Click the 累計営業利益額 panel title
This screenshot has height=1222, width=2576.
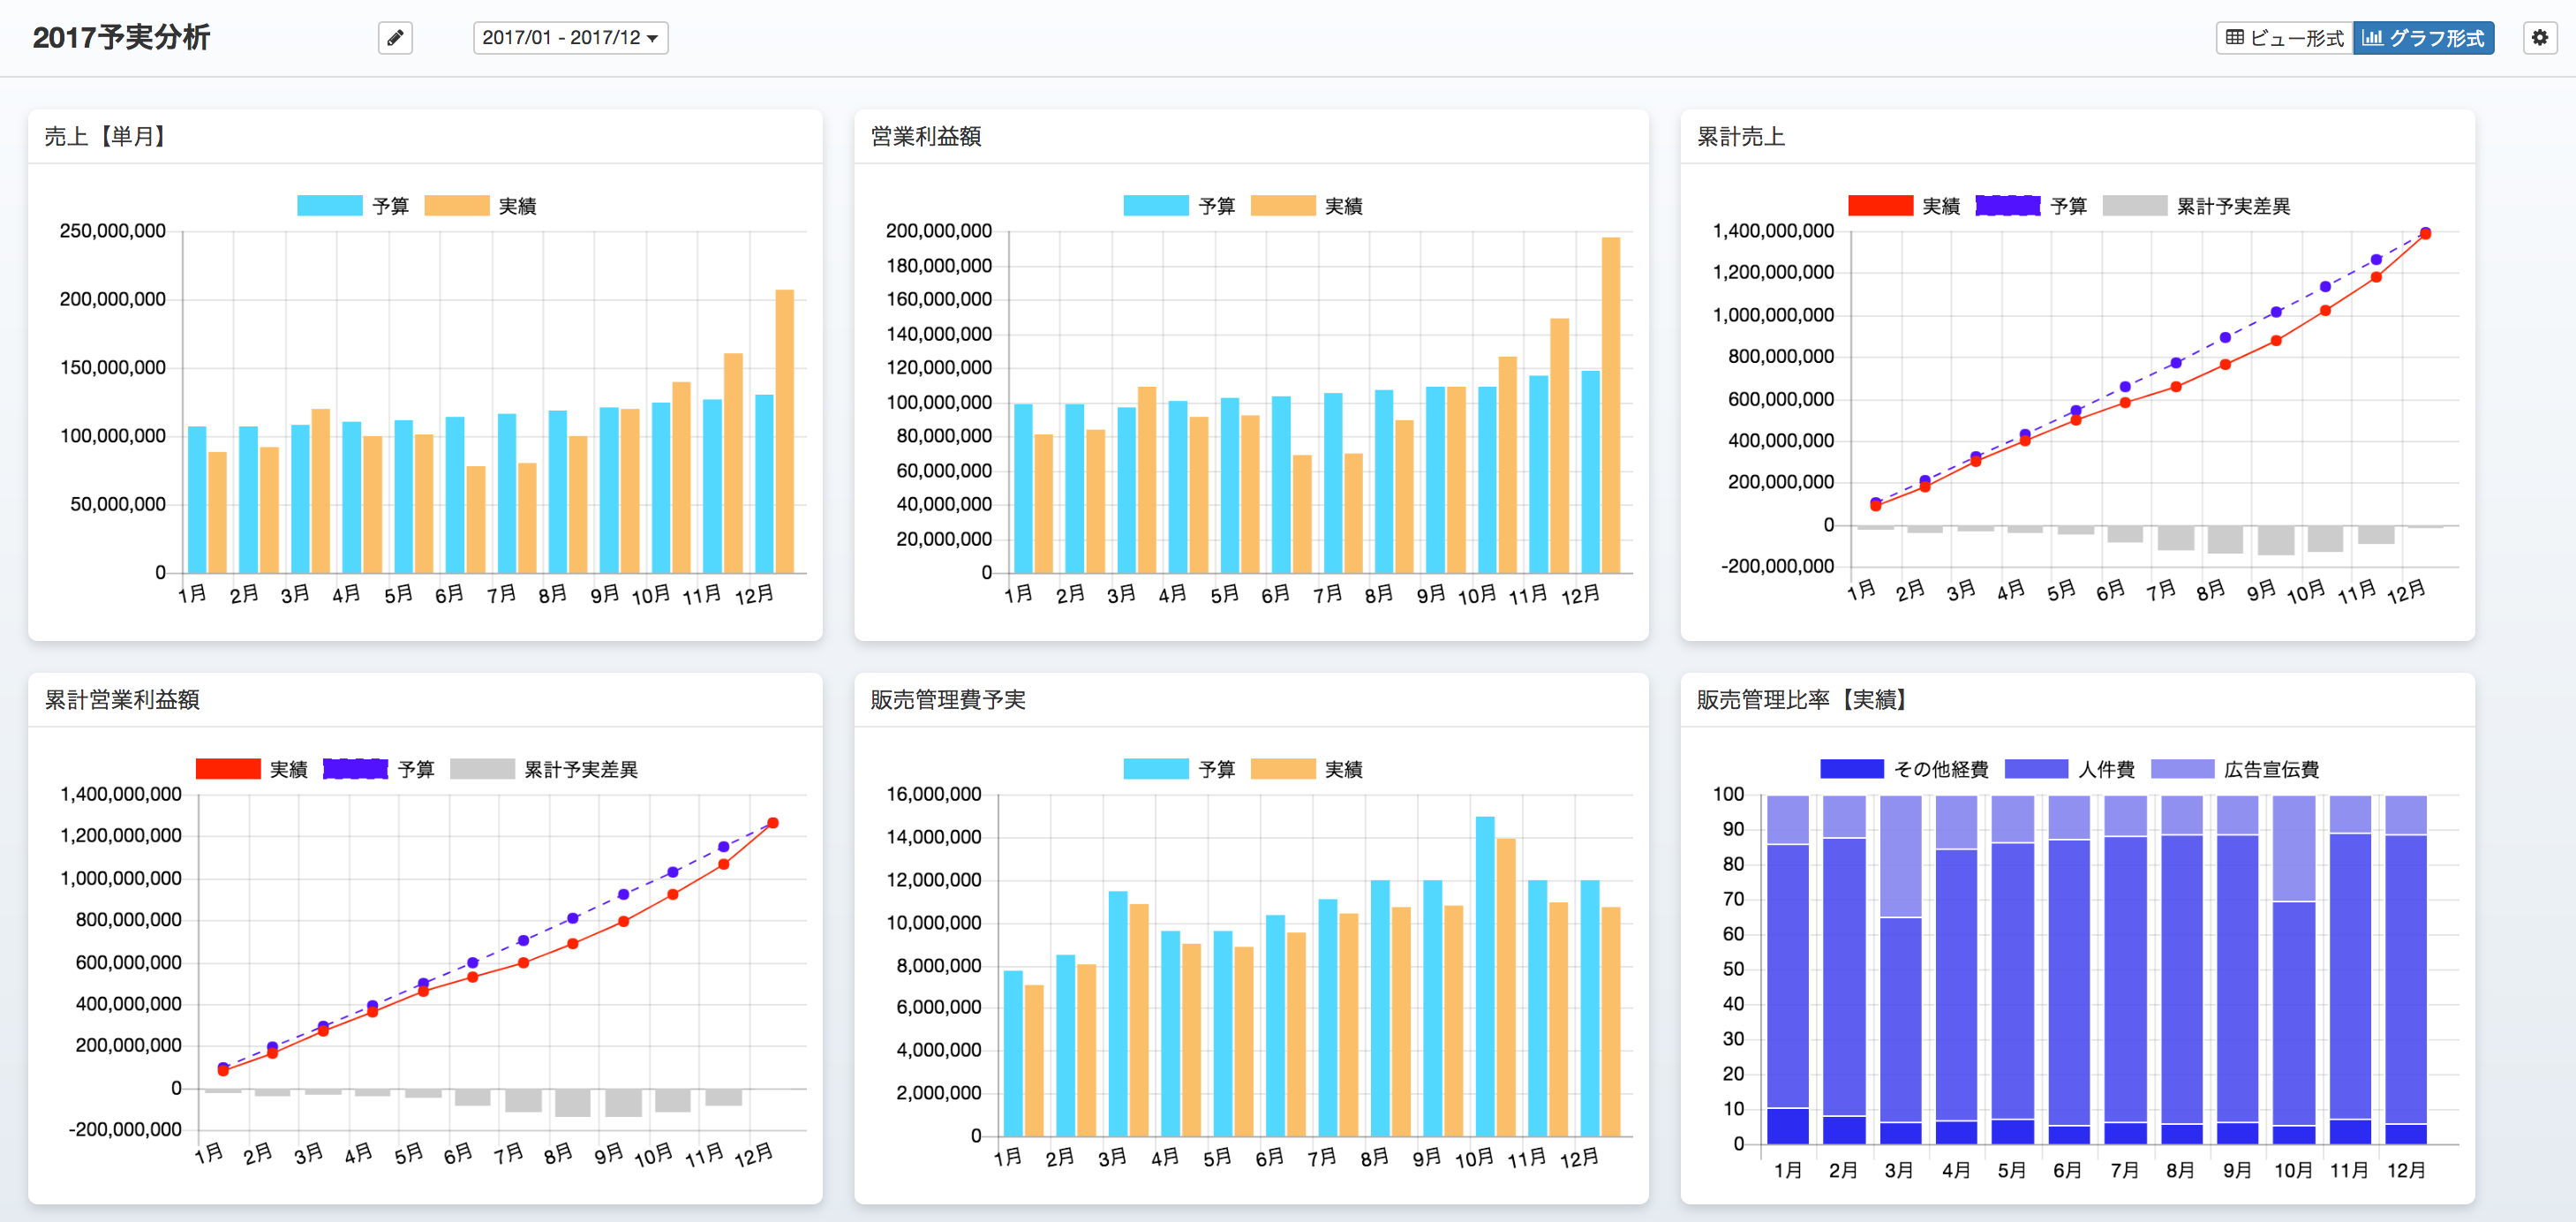(122, 700)
